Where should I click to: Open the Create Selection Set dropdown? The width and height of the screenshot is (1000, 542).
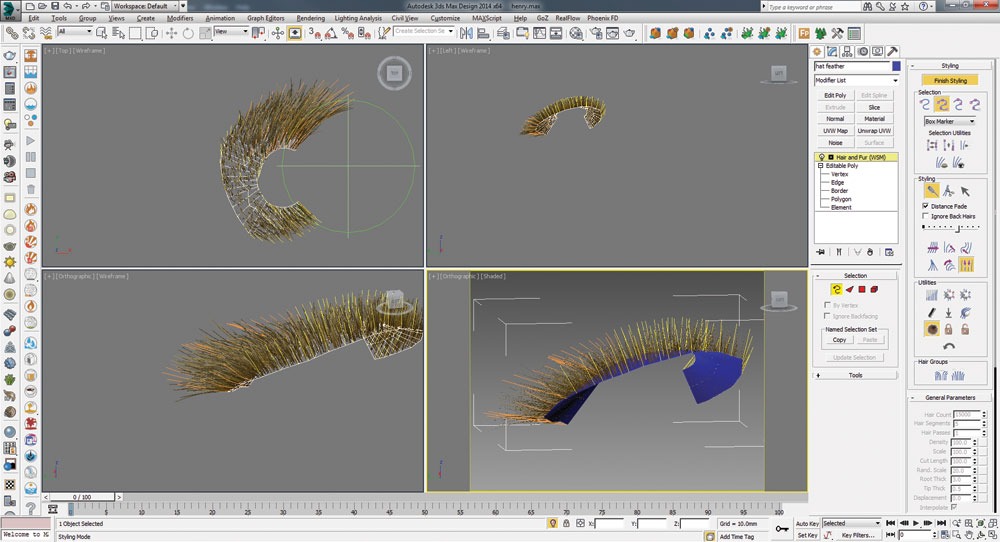pos(424,31)
